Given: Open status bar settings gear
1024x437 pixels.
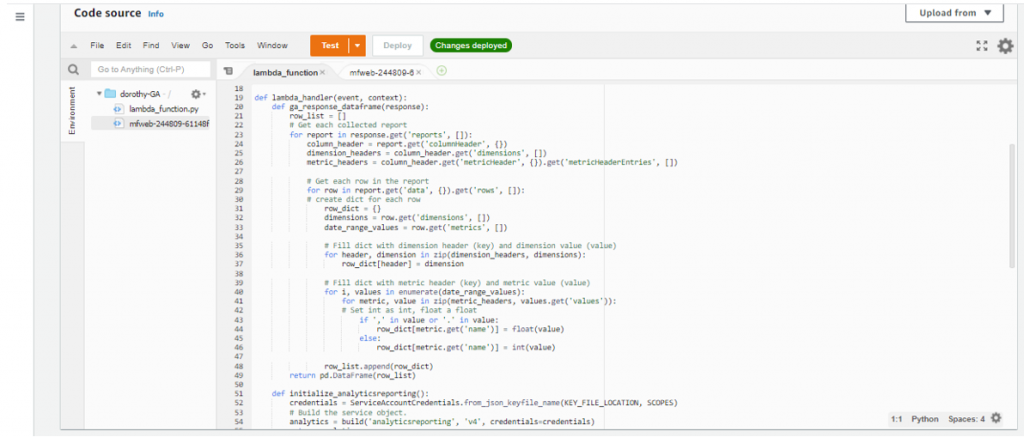Looking at the screenshot, I should pyautogui.click(x=995, y=418).
